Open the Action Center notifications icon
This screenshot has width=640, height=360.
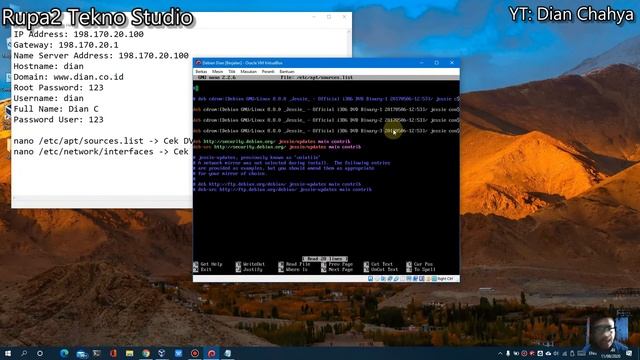pyautogui.click(x=629, y=353)
